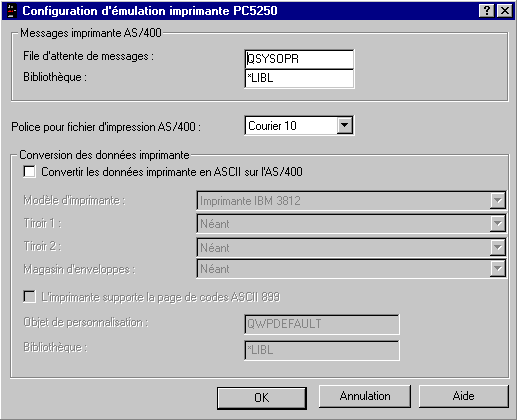The image size is (517, 420).
Task: Expand the Magasin d'enveloppes dropdown
Action: [x=497, y=268]
